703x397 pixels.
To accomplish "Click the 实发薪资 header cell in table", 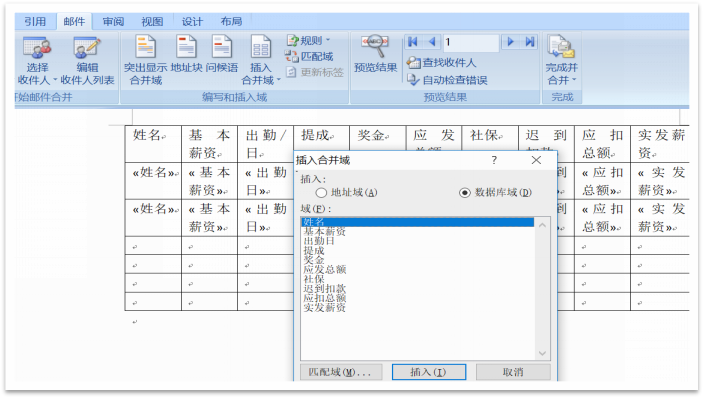I will point(661,144).
